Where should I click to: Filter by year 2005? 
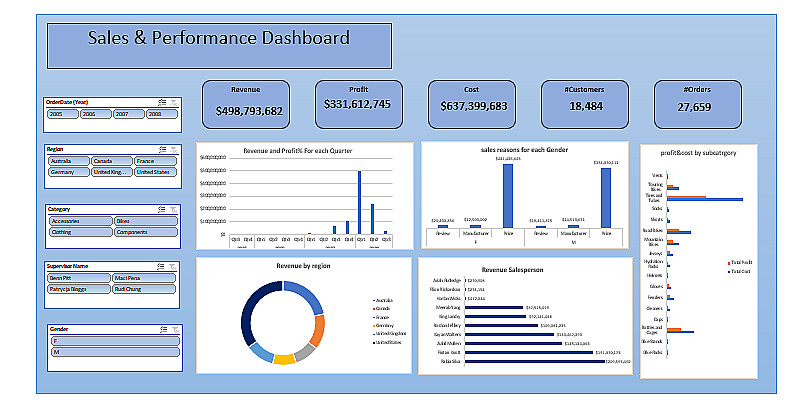pyautogui.click(x=63, y=114)
